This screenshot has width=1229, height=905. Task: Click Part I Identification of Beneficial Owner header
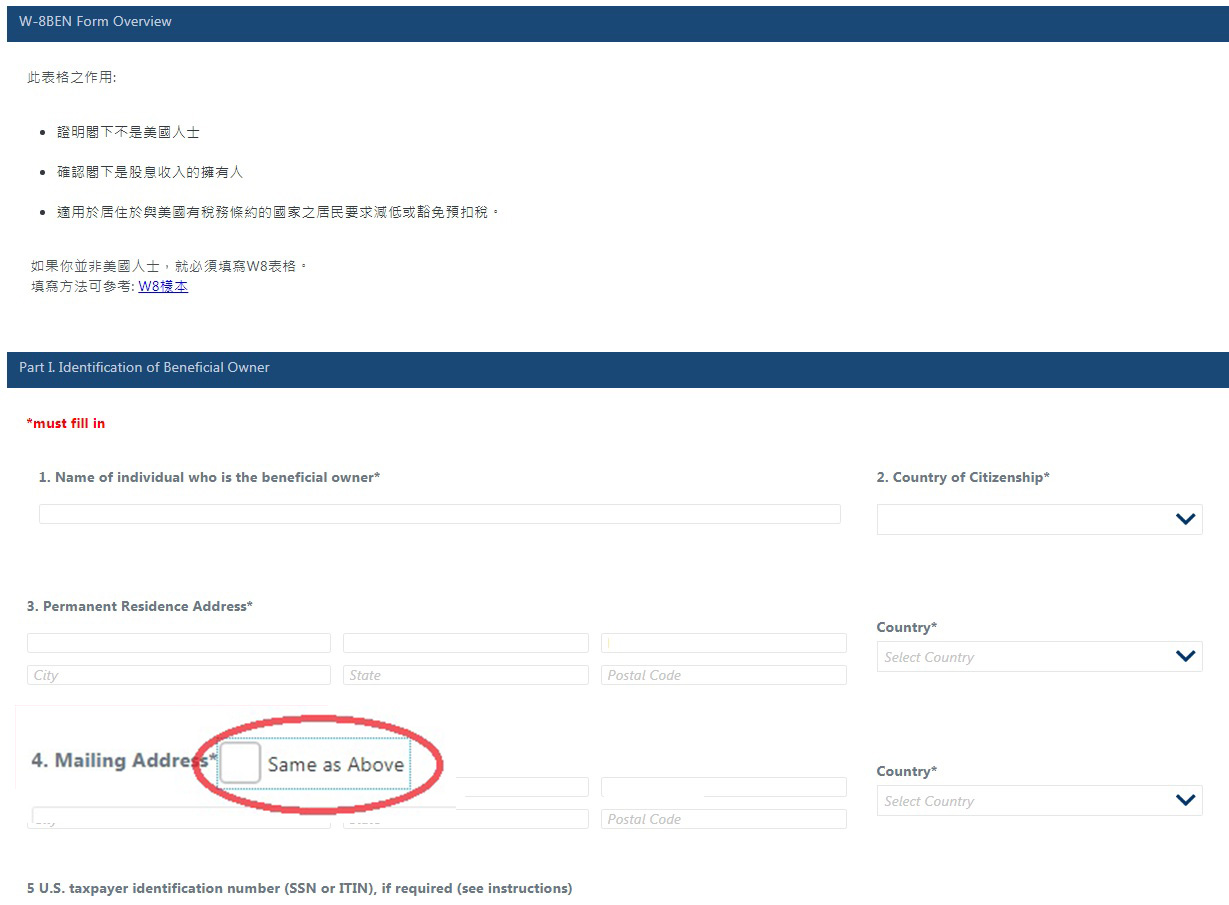145,368
